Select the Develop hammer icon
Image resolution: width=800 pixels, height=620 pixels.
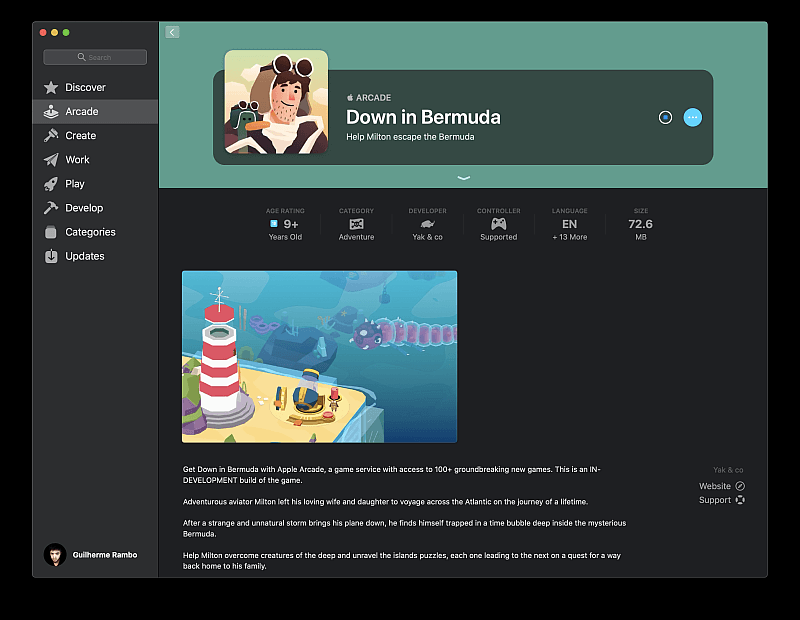[x=51, y=208]
